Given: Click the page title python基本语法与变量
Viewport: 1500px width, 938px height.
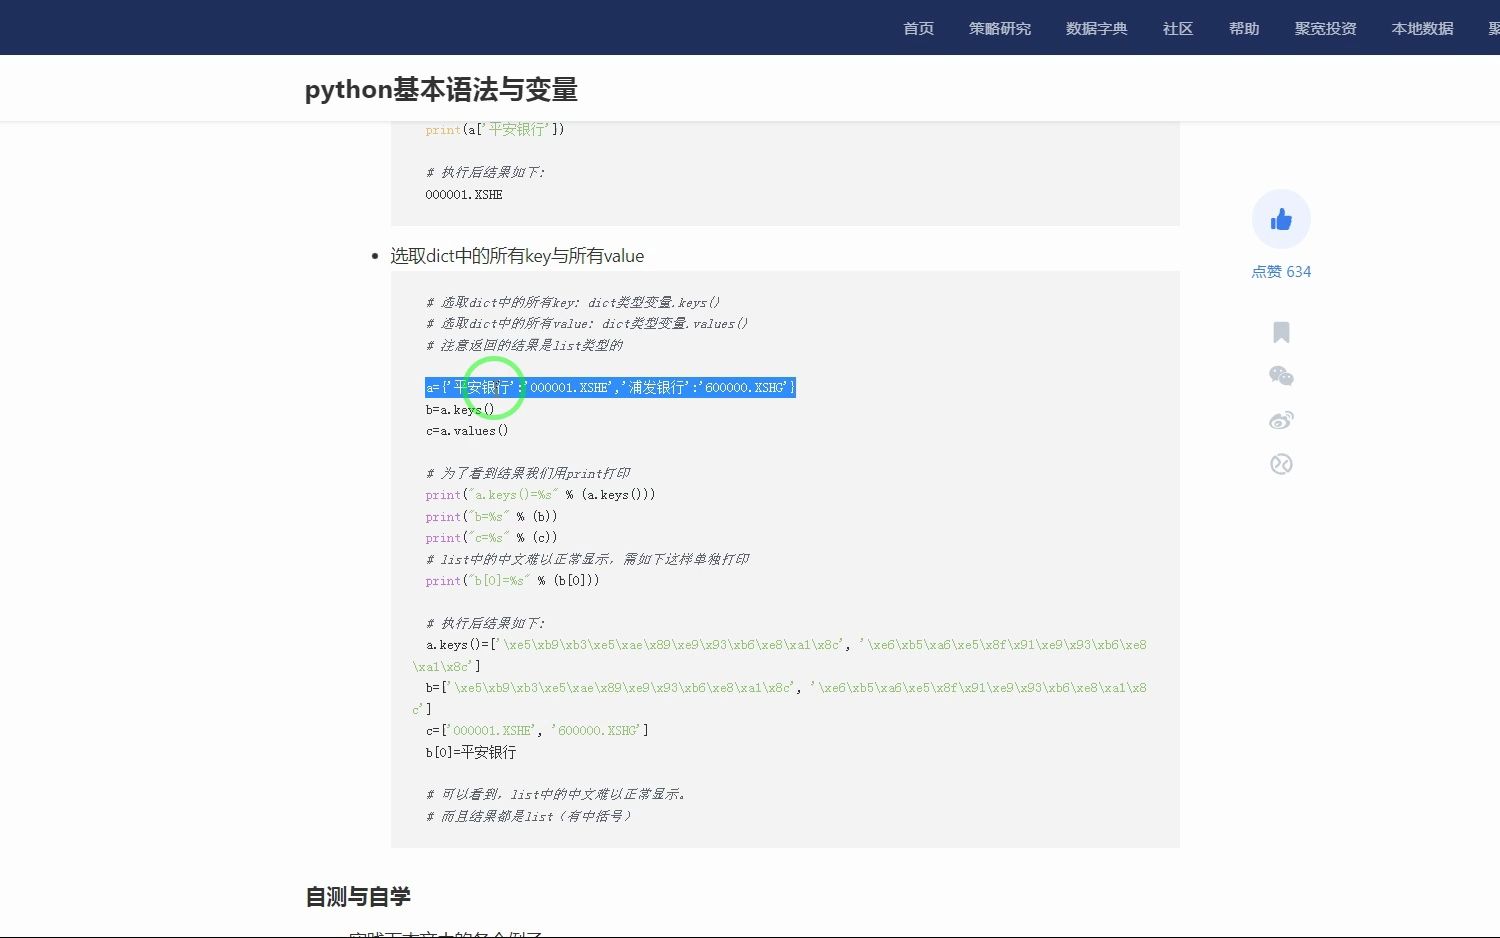Looking at the screenshot, I should tap(441, 90).
